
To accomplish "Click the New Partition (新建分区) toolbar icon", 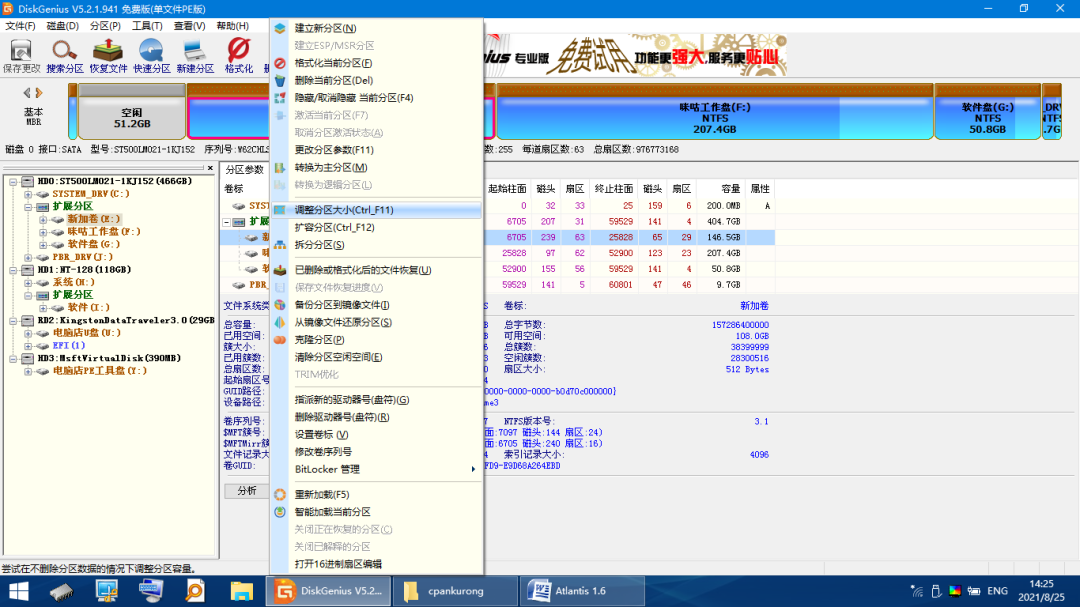I will point(195,56).
